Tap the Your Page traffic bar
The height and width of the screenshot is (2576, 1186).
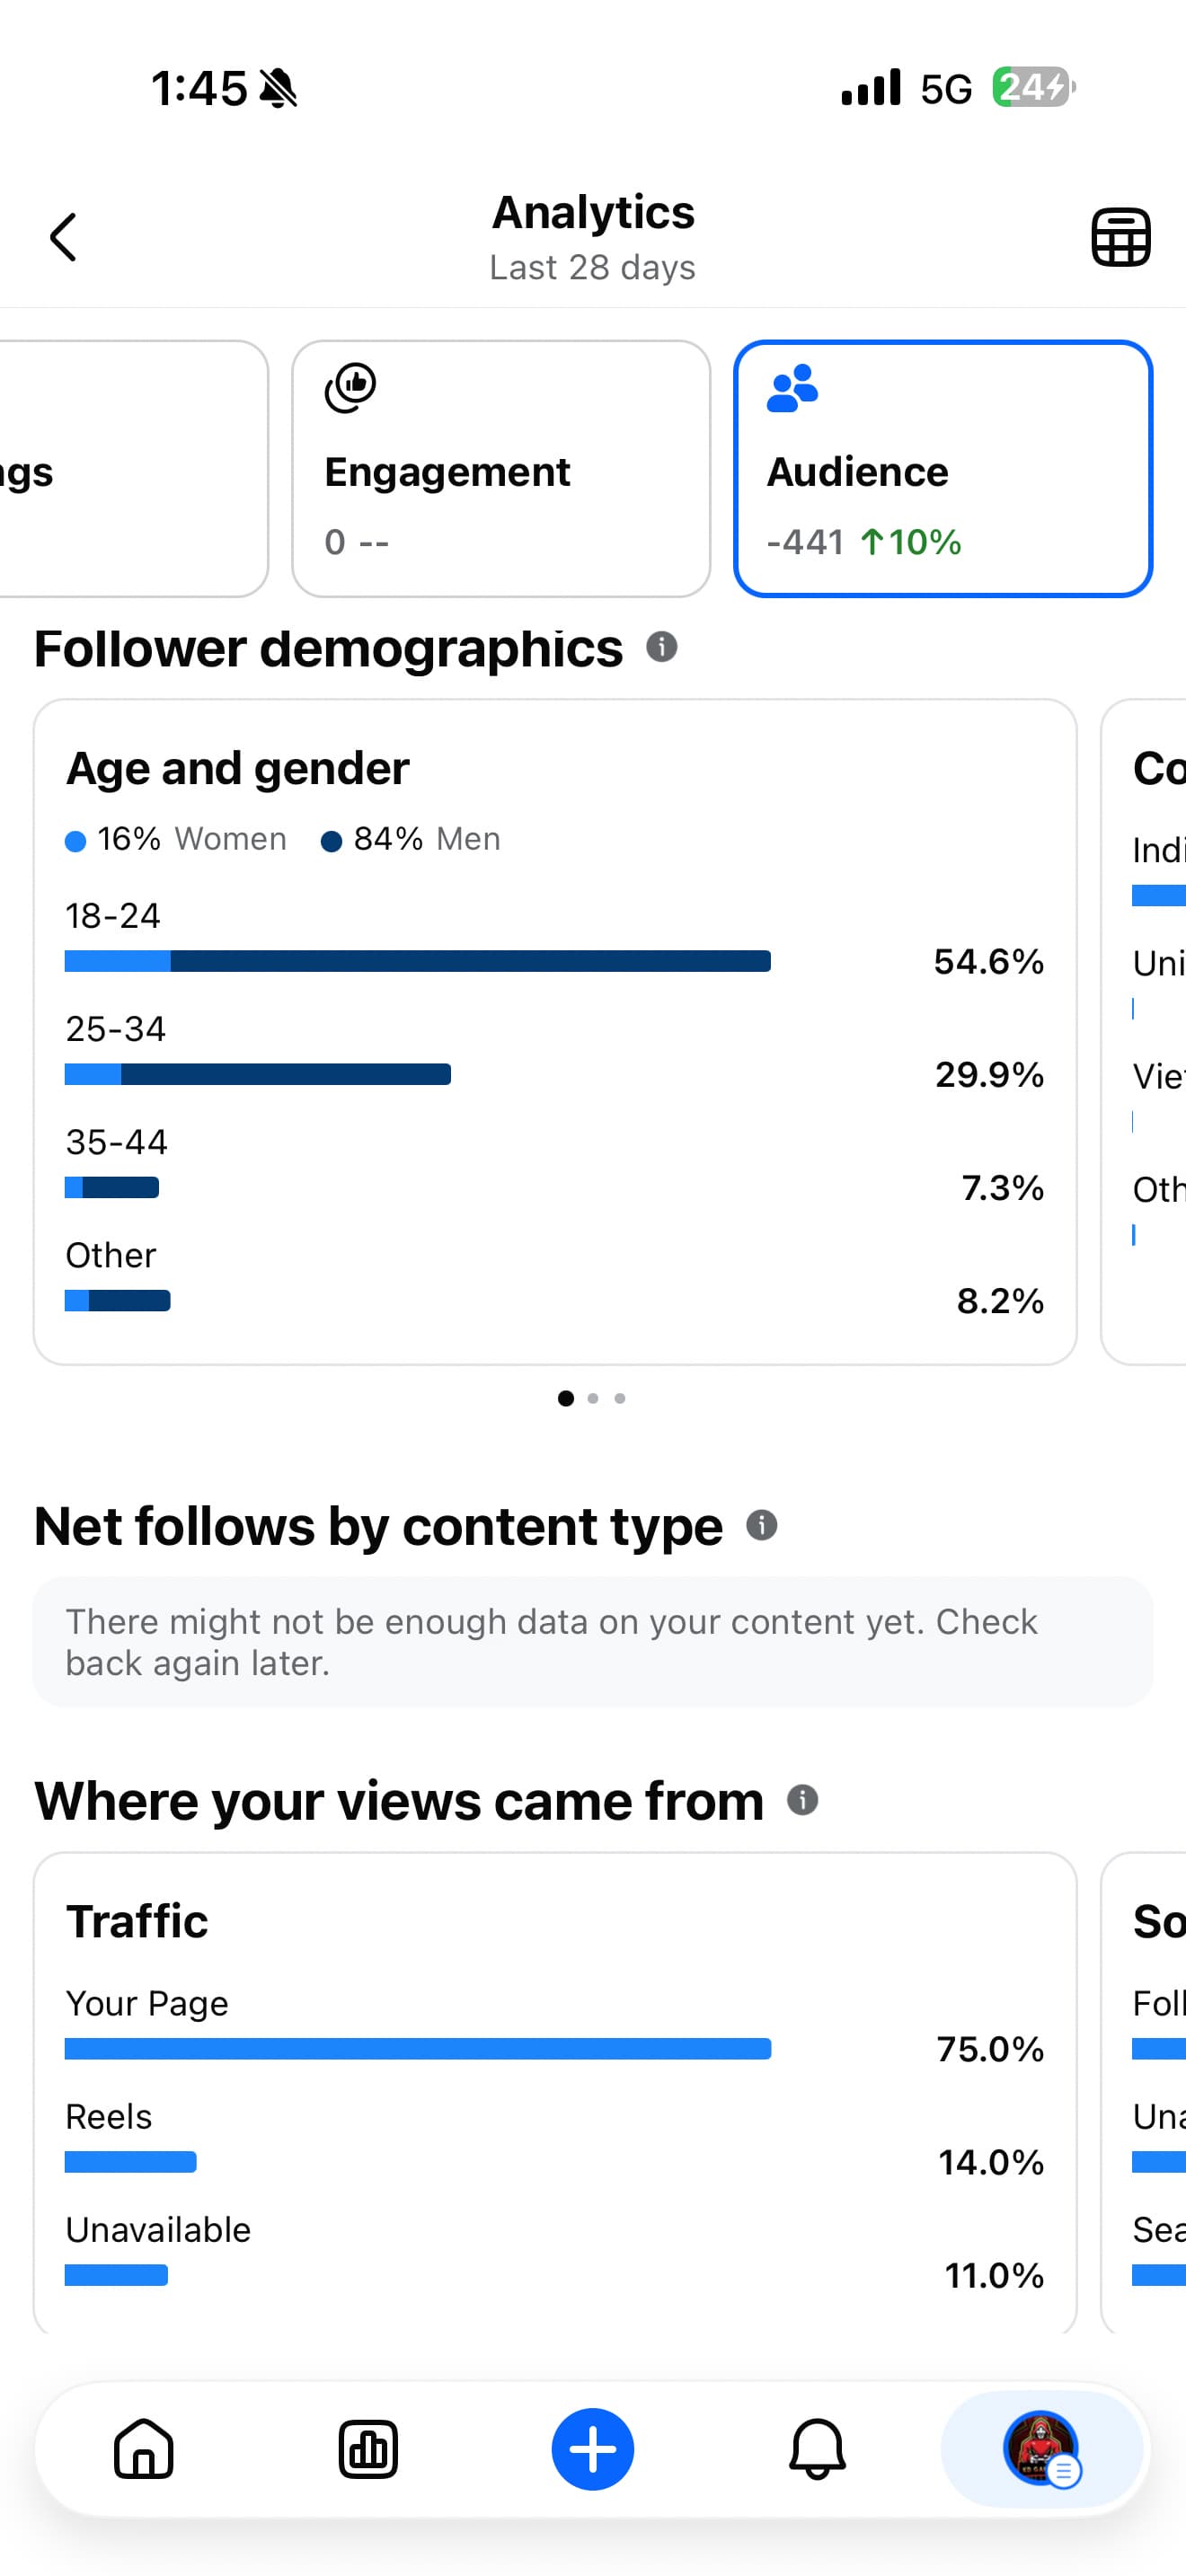pos(418,2049)
